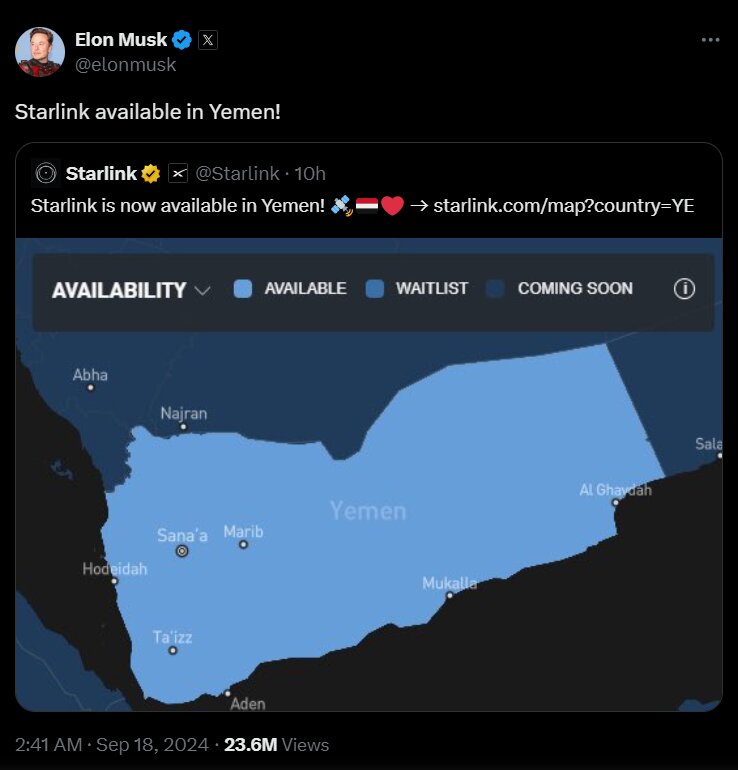Click the Starlink account avatar icon
The width and height of the screenshot is (738, 770).
(46, 174)
